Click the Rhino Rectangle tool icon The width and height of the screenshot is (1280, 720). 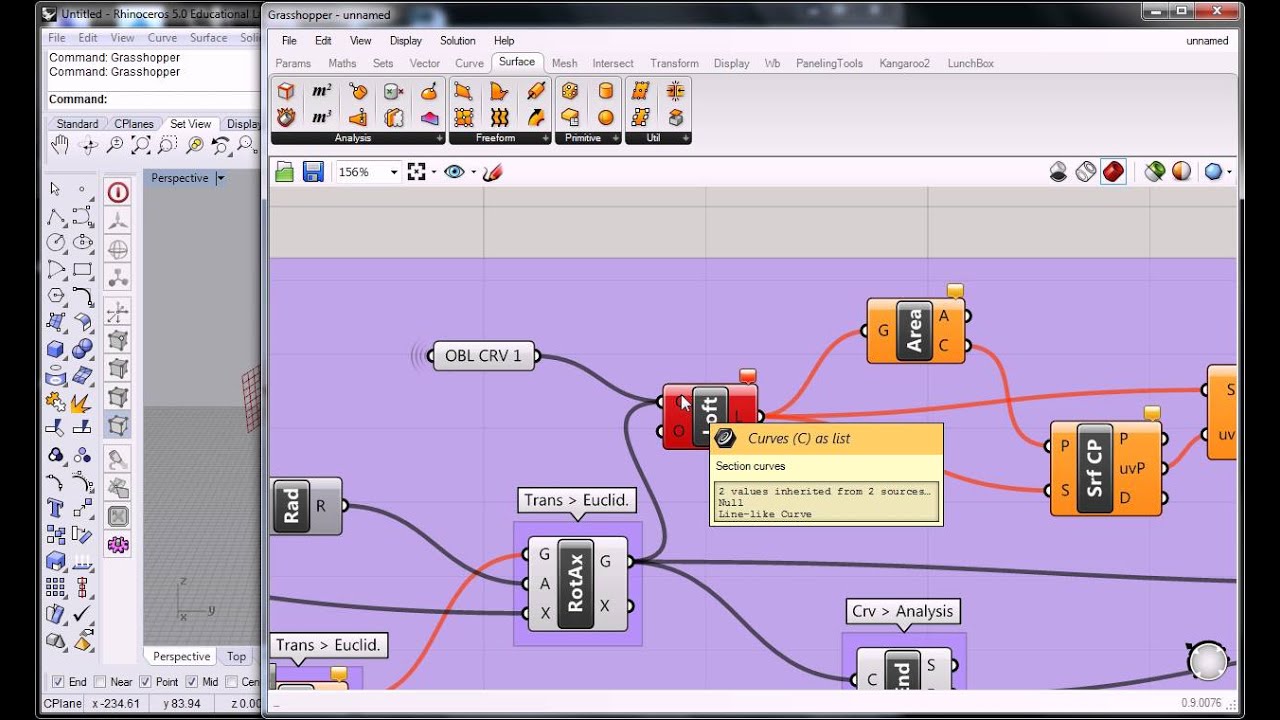(x=82, y=270)
